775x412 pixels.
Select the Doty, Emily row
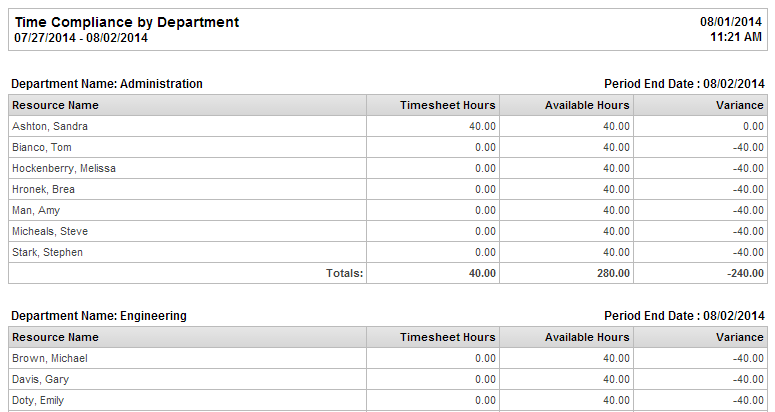388,401
